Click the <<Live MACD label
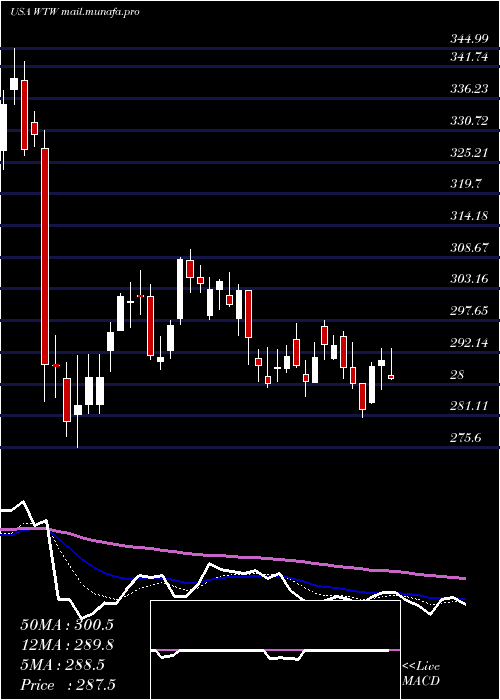The width and height of the screenshot is (500, 700). tap(421, 674)
